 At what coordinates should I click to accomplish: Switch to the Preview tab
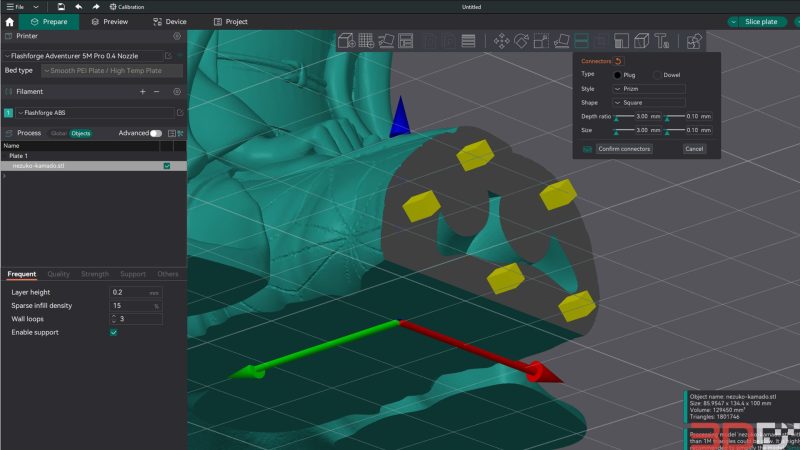110,21
